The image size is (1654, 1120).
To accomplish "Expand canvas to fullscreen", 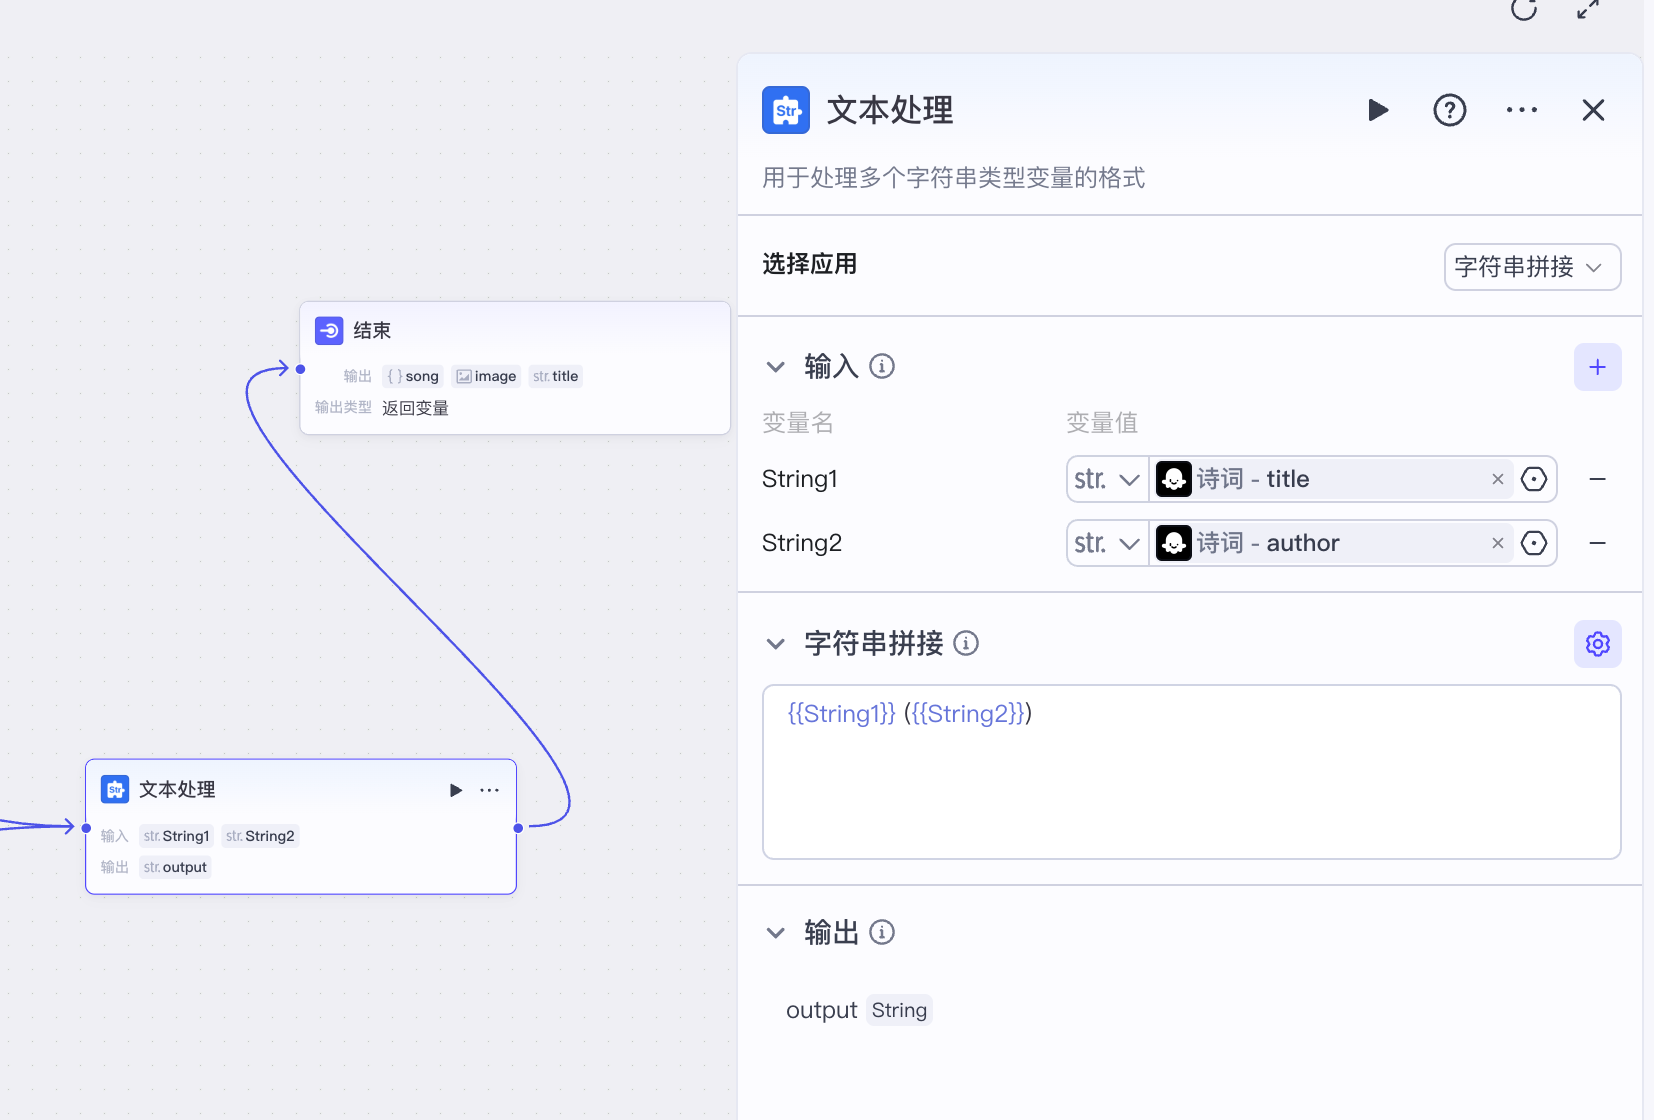I will [x=1588, y=11].
